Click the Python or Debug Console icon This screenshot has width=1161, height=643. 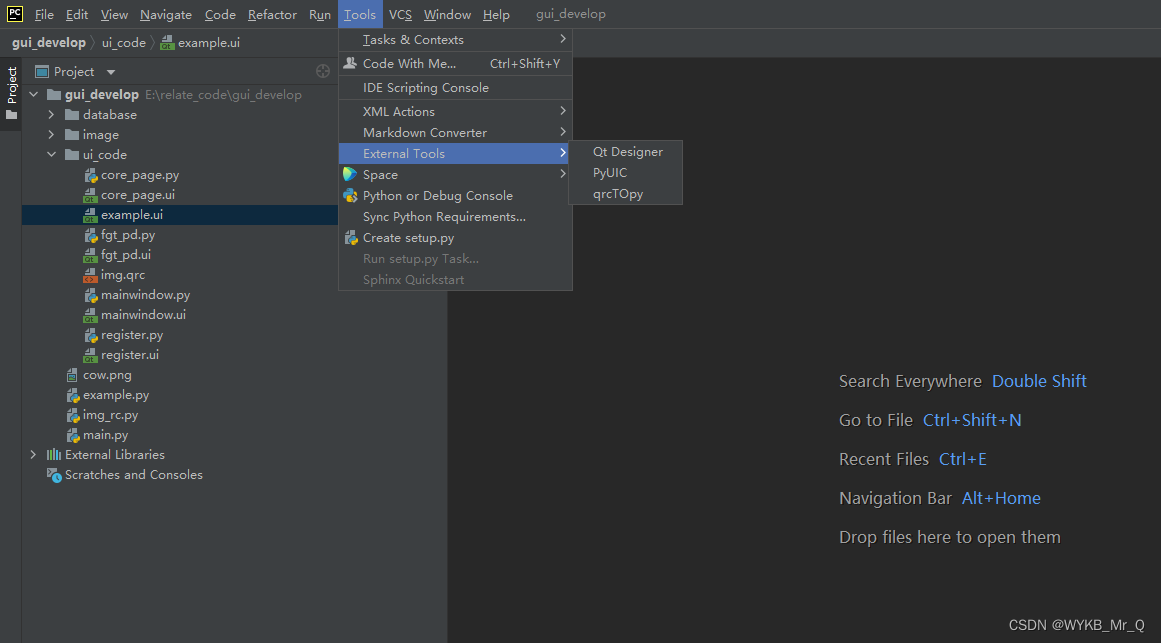point(350,196)
